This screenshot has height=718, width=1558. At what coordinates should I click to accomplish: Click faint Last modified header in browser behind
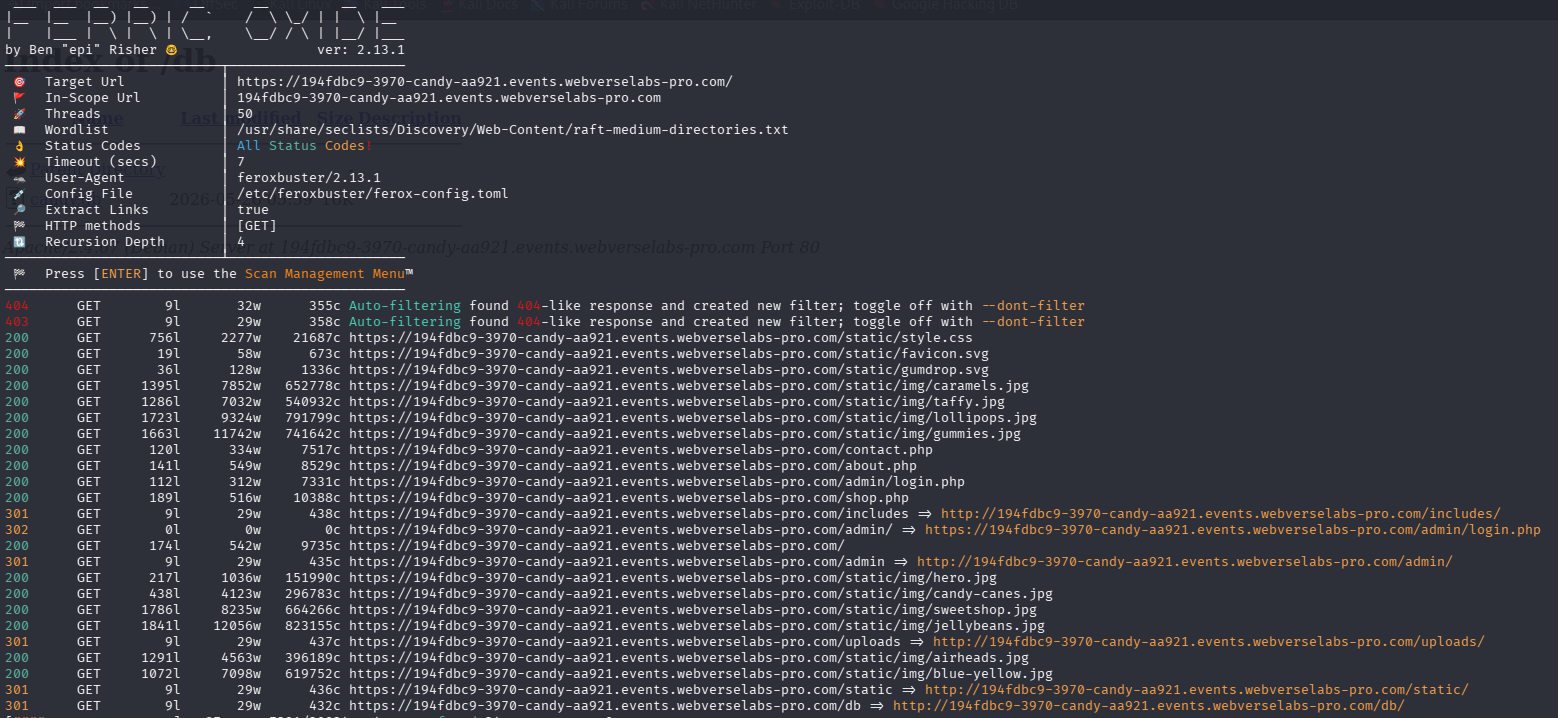click(x=241, y=118)
